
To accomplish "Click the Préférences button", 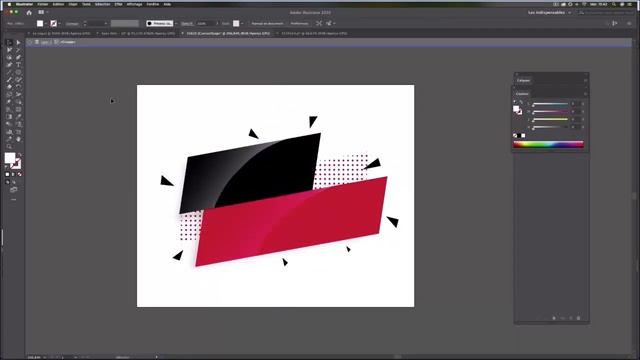I will click(300, 23).
